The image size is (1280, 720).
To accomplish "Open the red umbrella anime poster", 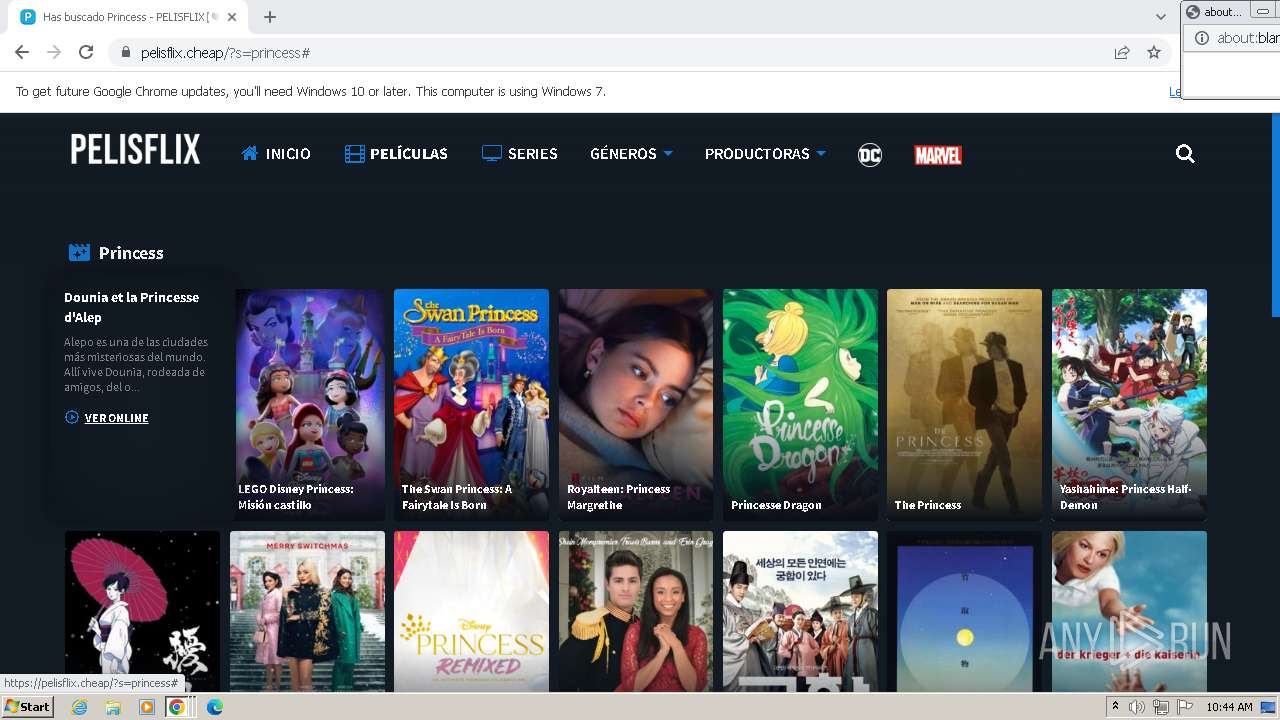I will click(142, 611).
